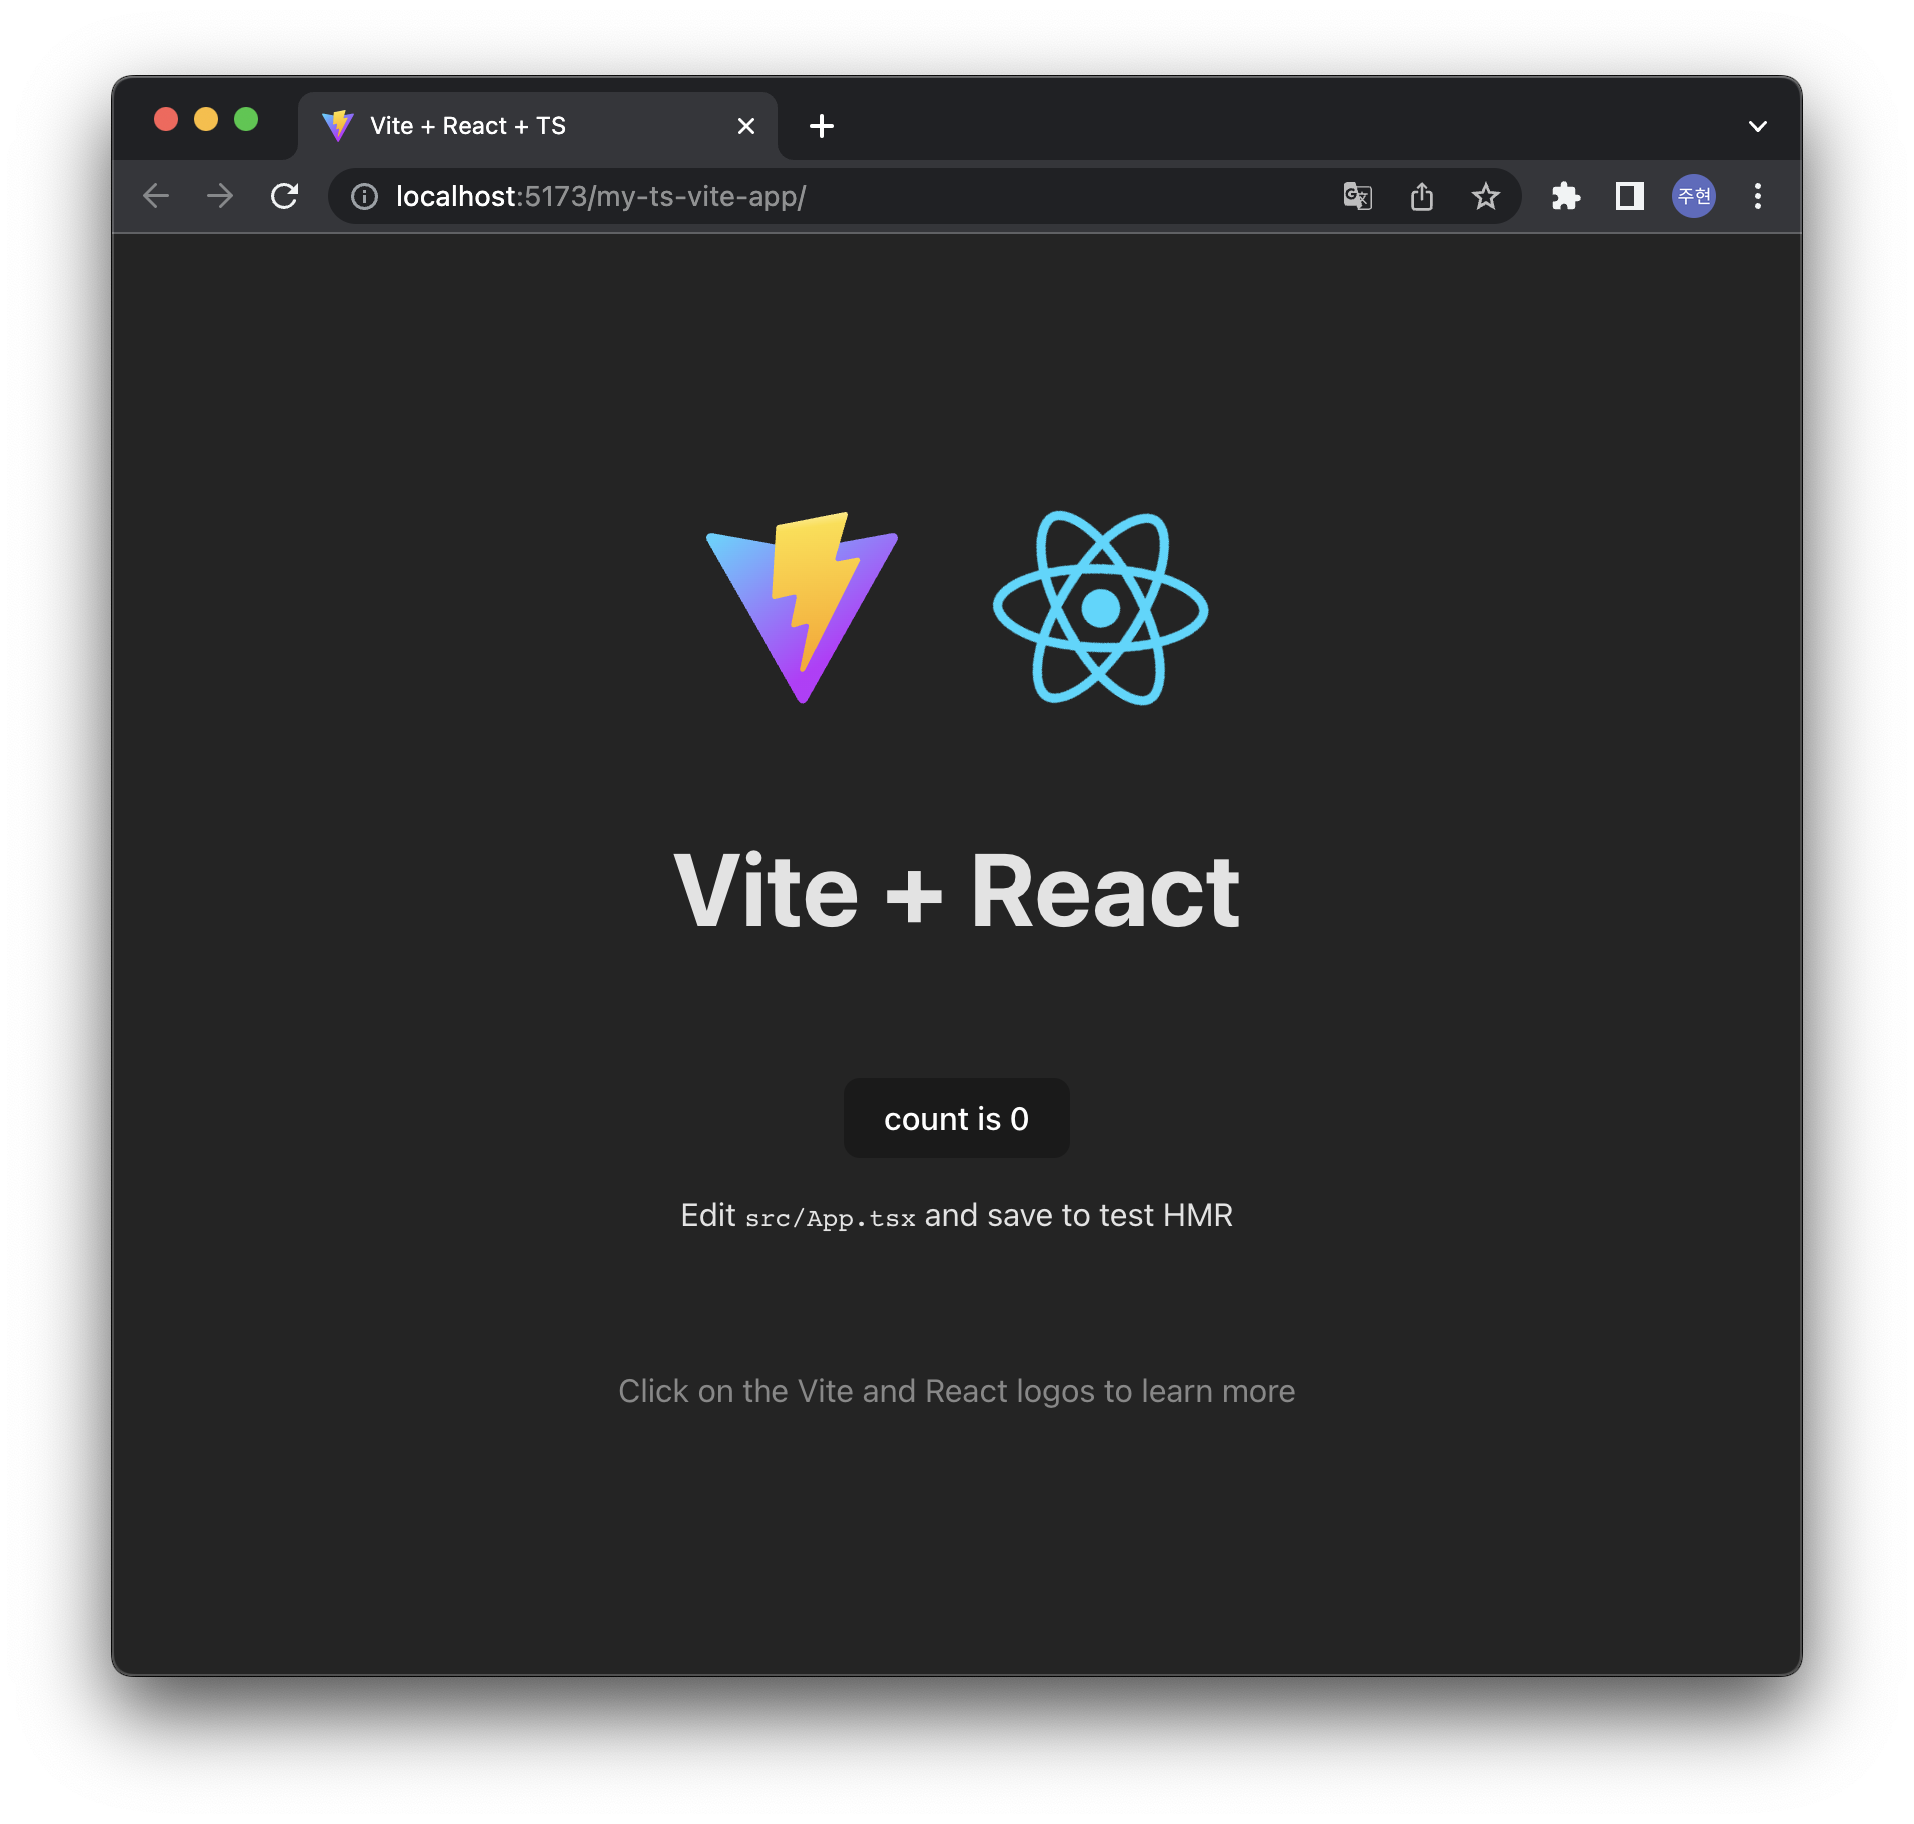Click the Vite logo
Viewport: 1914px width, 1824px height.
pyautogui.click(x=802, y=607)
